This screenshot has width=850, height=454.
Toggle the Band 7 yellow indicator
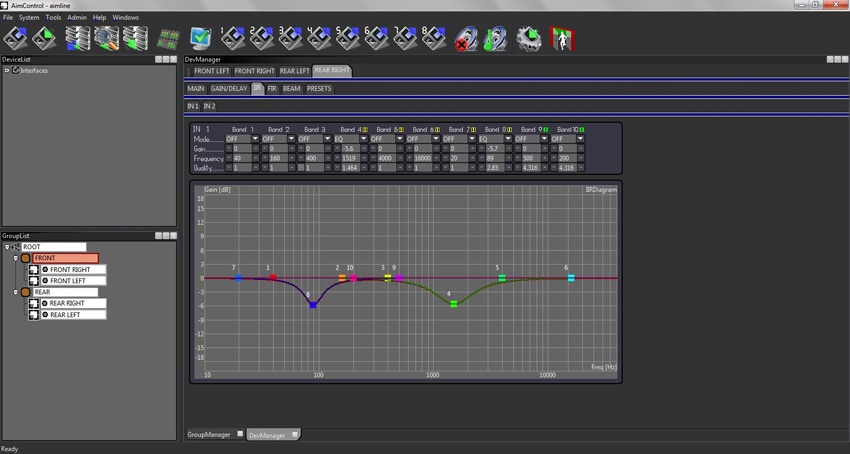tap(473, 130)
